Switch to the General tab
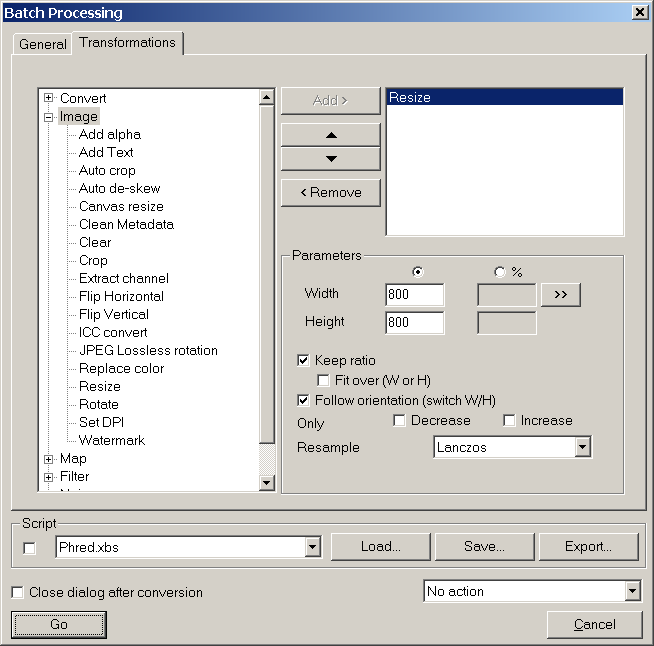 (43, 44)
